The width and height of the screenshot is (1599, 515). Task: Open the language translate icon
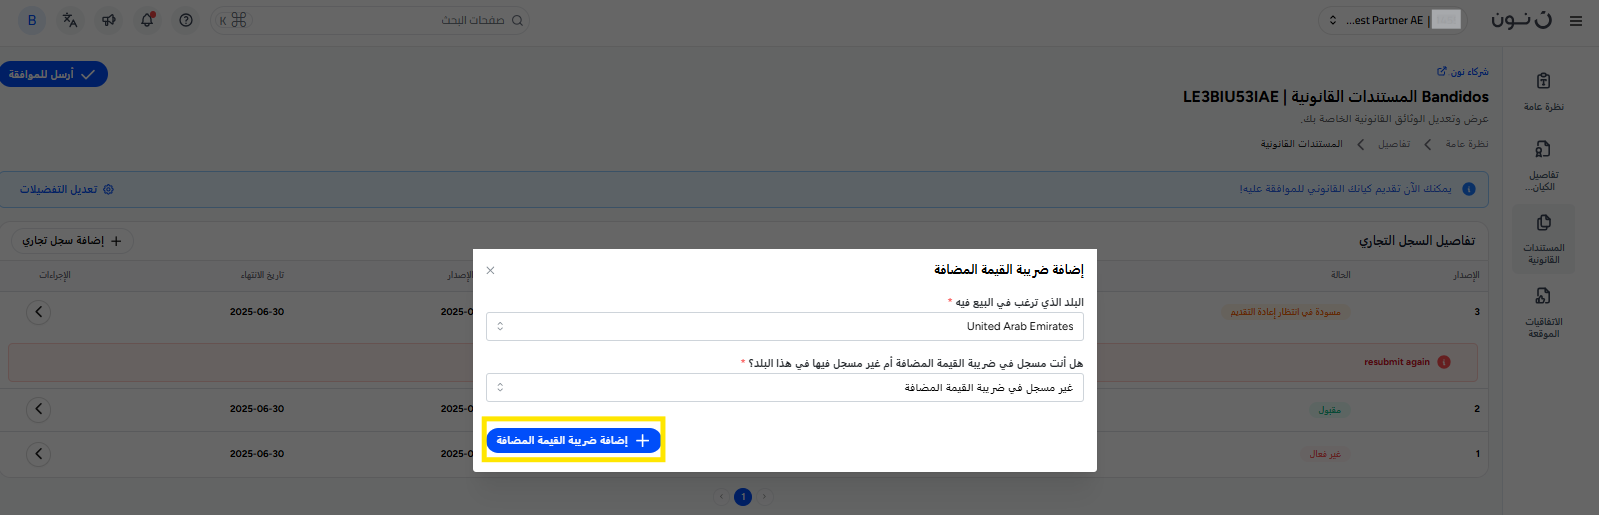[x=70, y=20]
